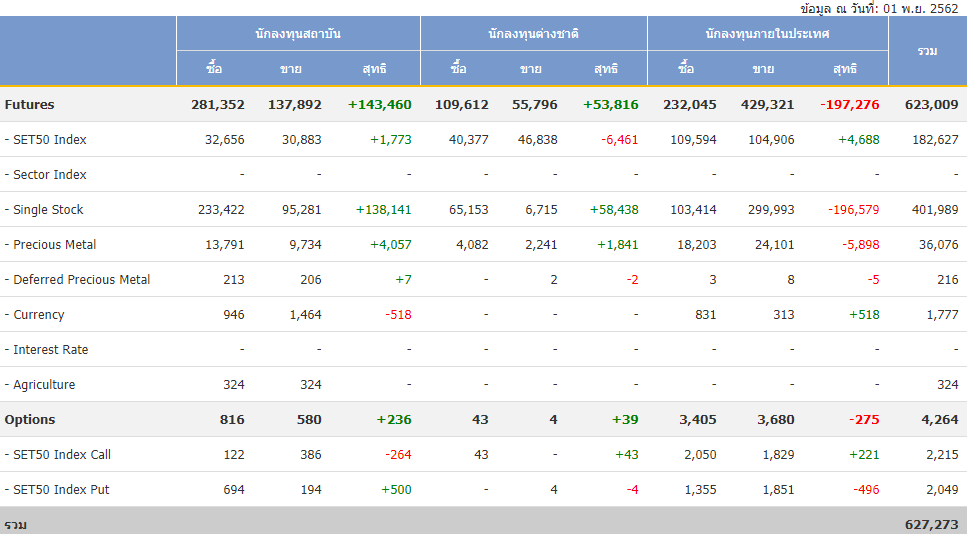Click Futures institutional sell value 137,892
The height and width of the screenshot is (534, 973).
pos(295,104)
